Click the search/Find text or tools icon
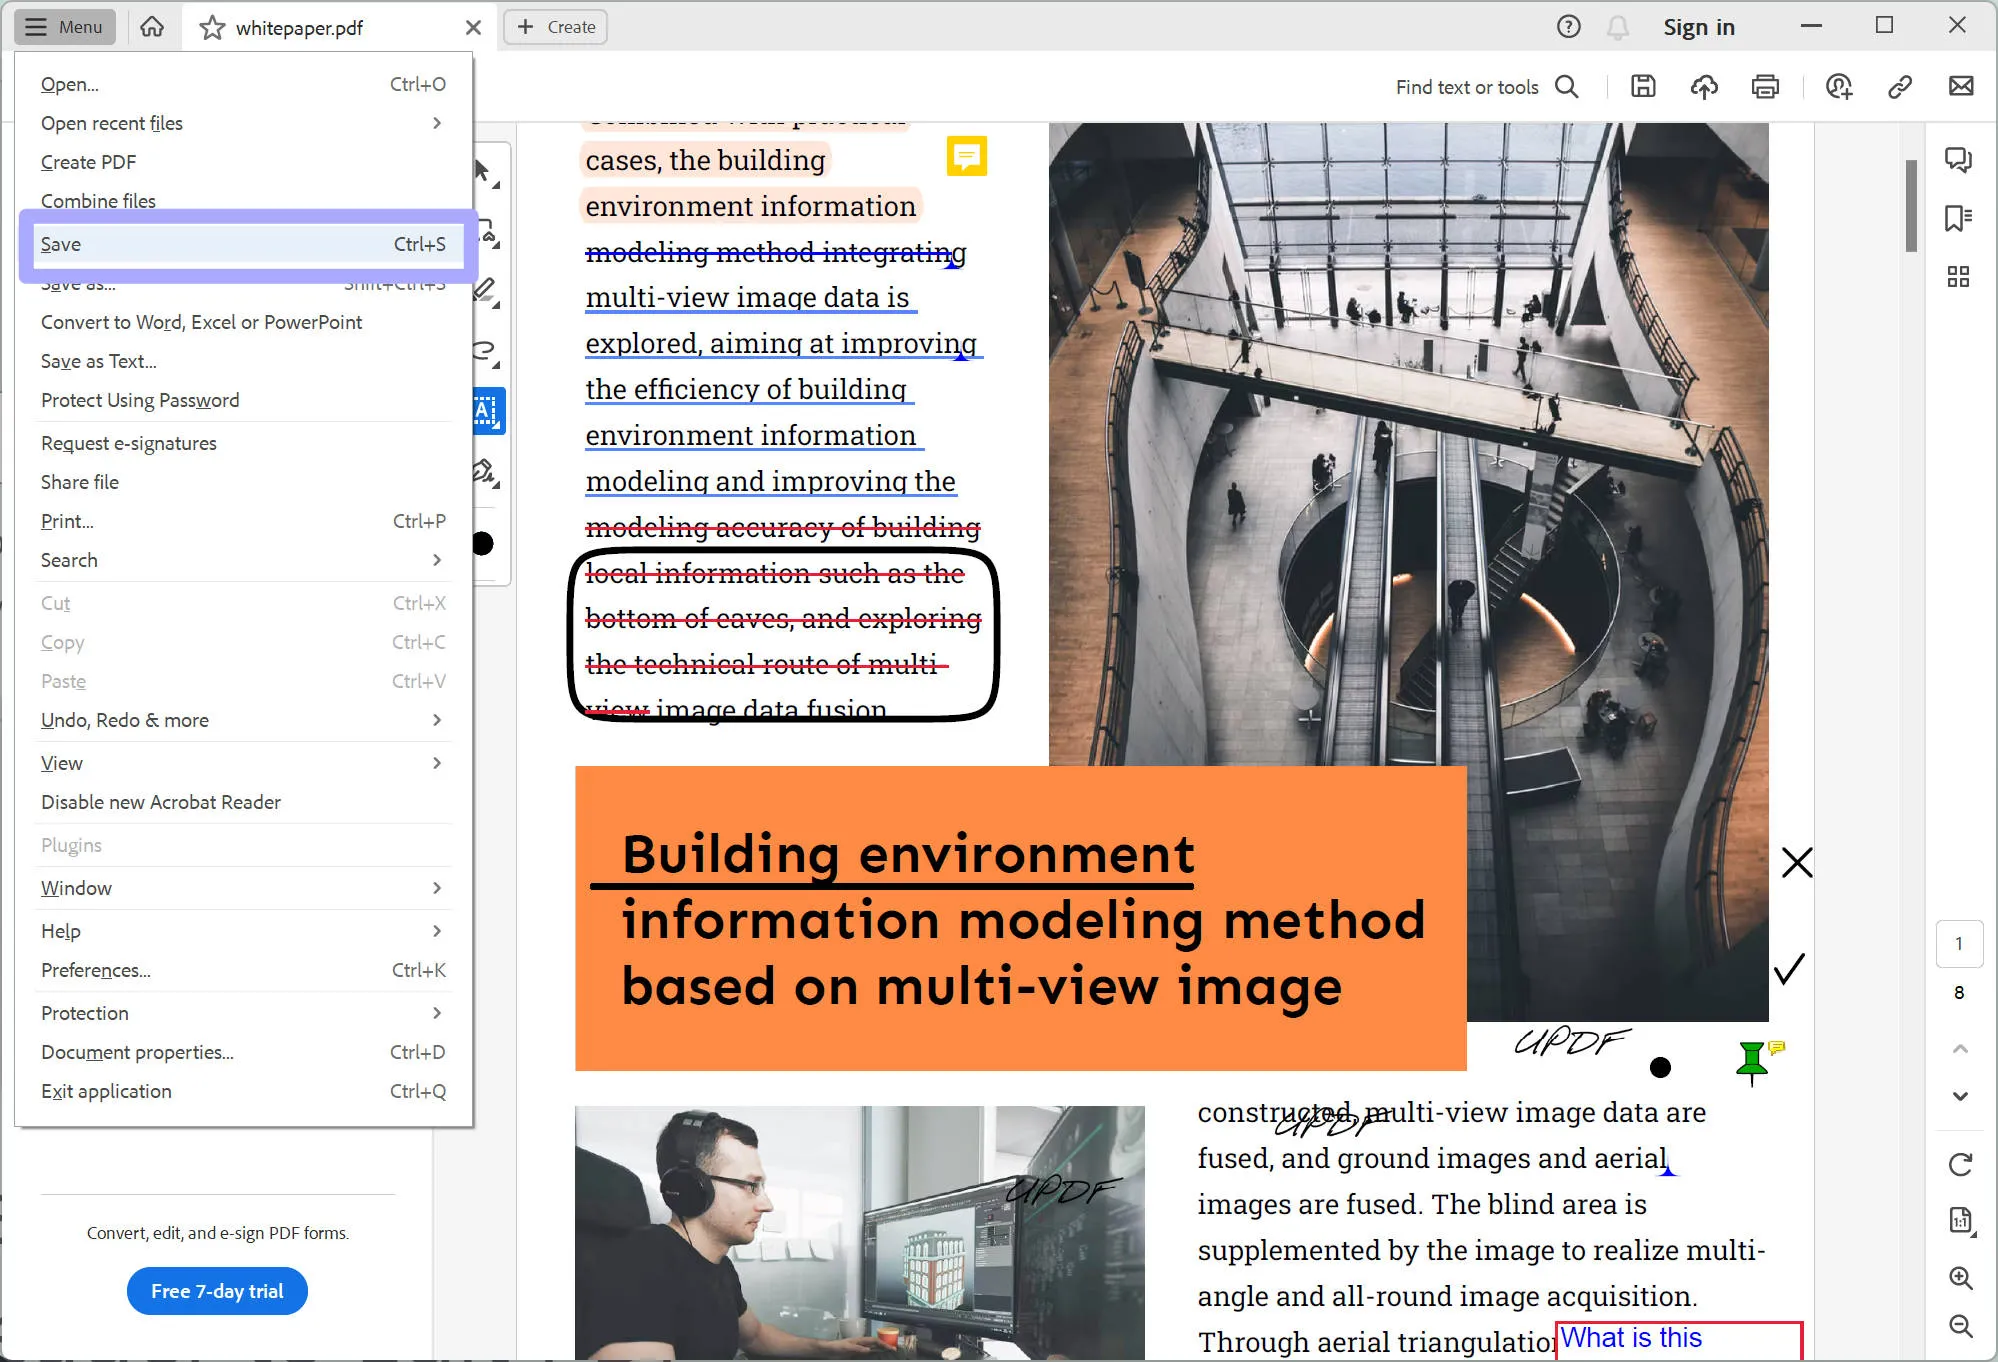1998x1362 pixels. tap(1568, 87)
